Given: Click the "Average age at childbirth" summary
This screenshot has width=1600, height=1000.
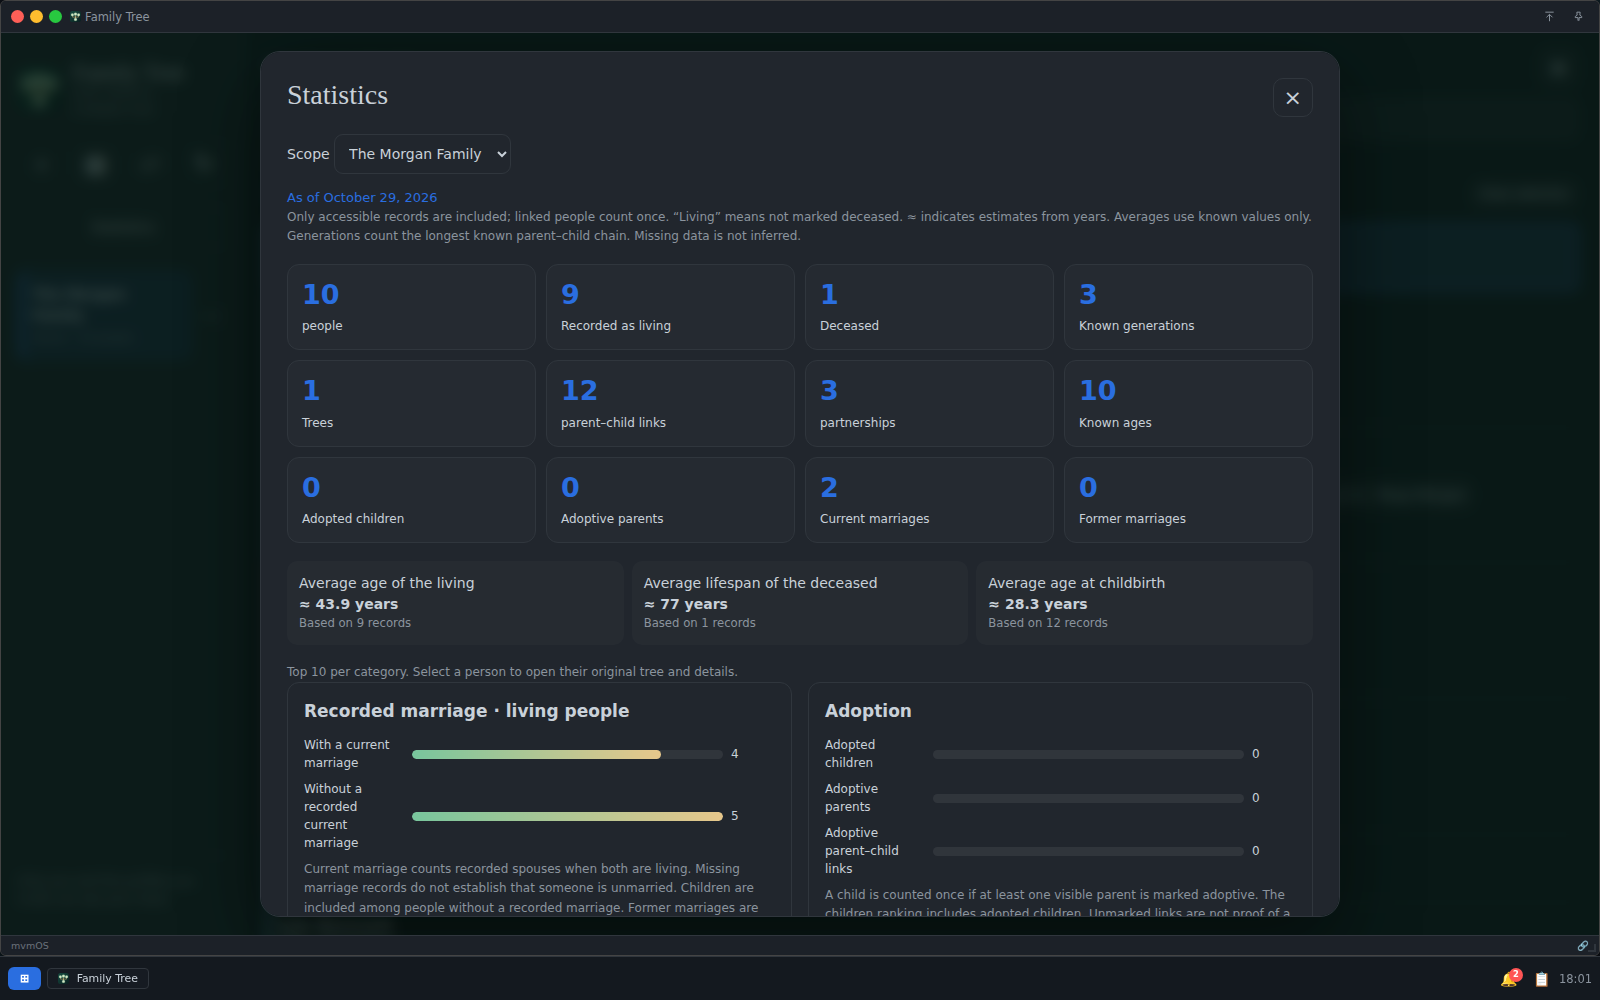Looking at the screenshot, I should point(1144,603).
